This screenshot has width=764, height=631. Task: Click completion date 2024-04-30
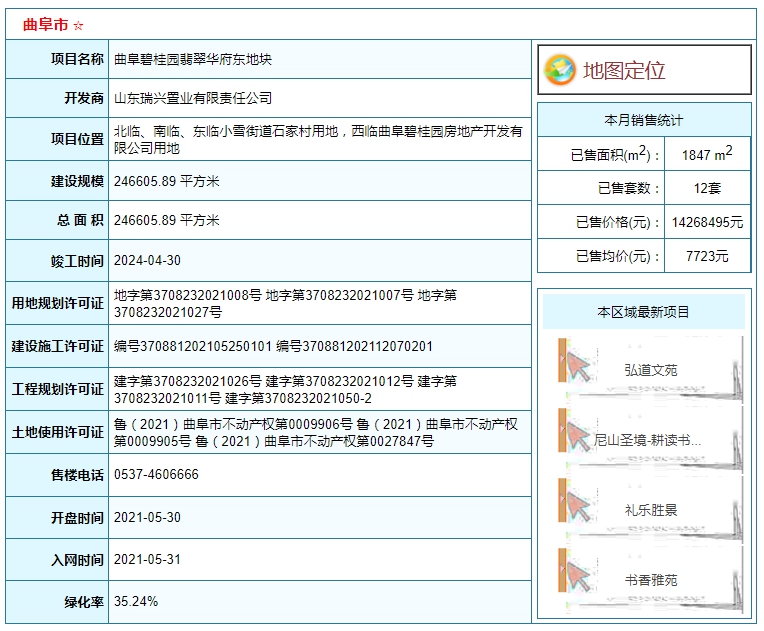point(147,261)
